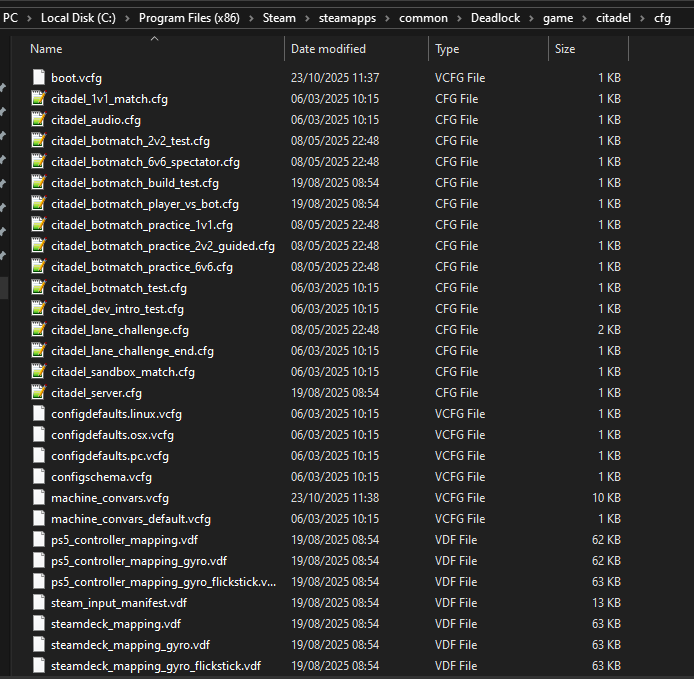Click the citadel_botmatch_practice_6v6.cfg file icon

point(39,266)
